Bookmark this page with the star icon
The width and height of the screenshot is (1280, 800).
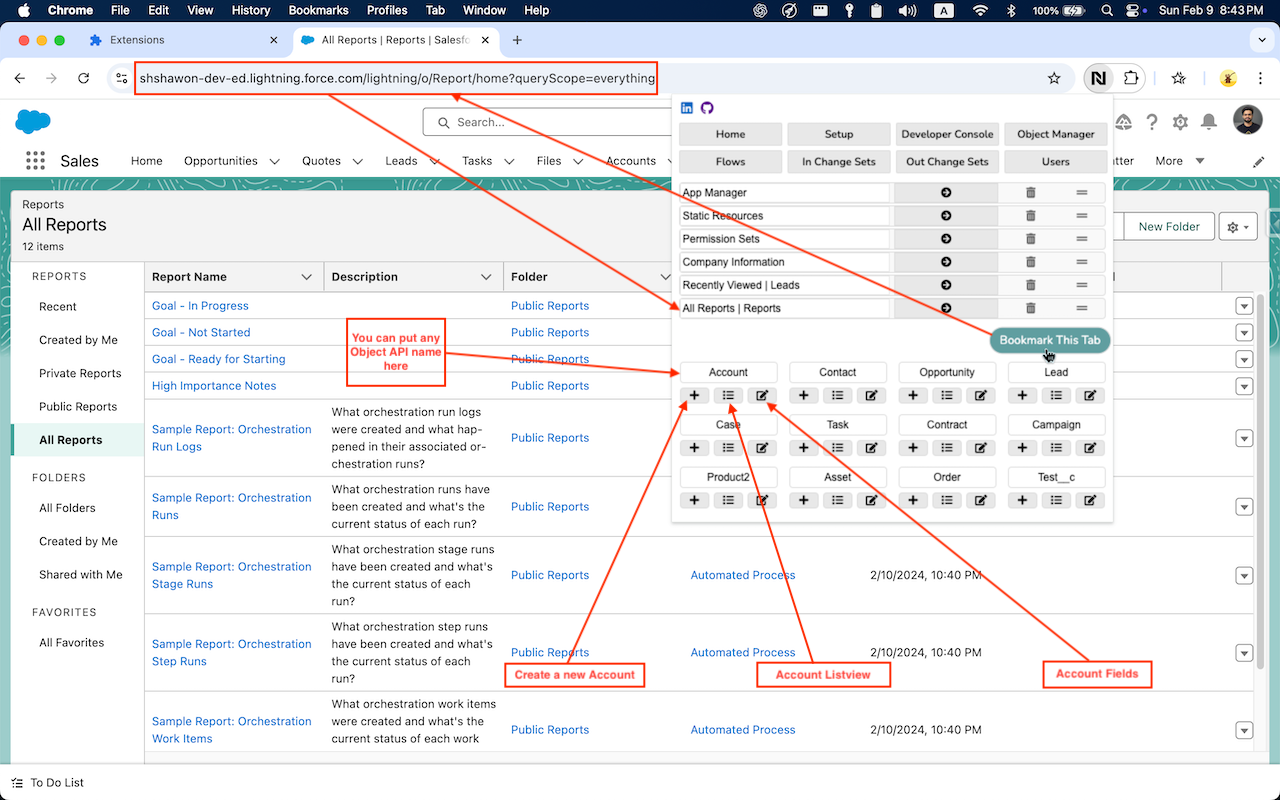point(1053,78)
